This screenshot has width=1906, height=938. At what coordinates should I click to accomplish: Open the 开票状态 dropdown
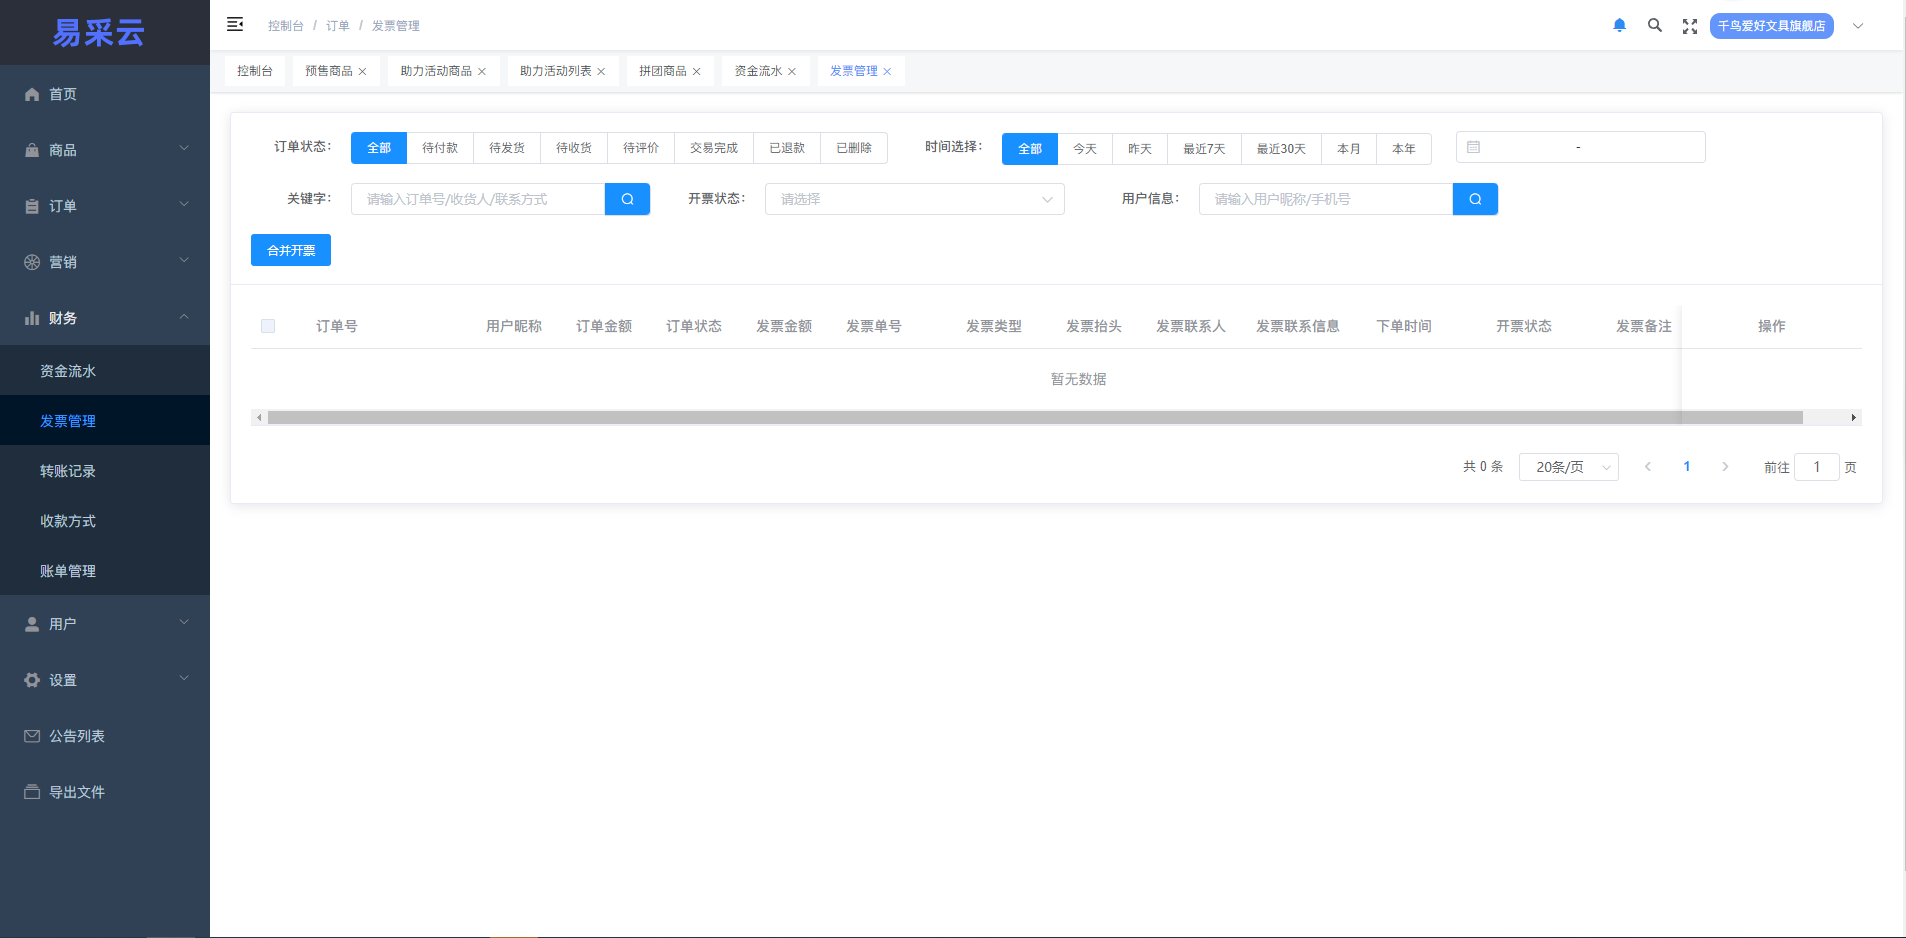pos(914,199)
